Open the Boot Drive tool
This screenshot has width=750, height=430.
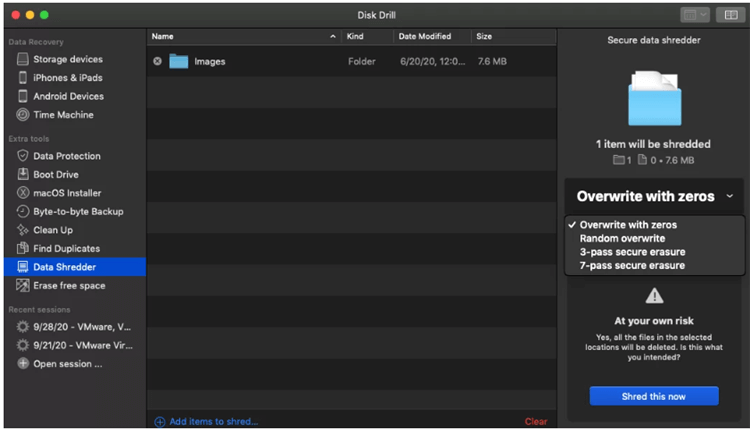[55, 175]
